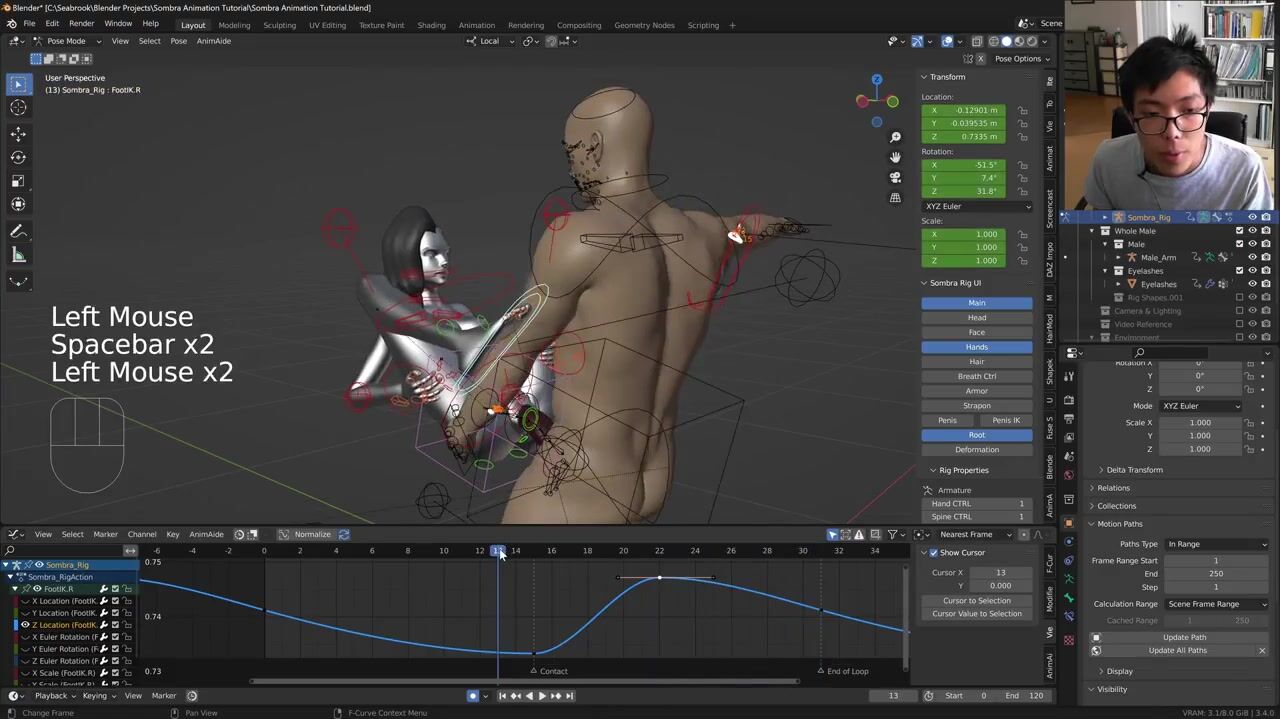Click the pan hand viewport icon
The width and height of the screenshot is (1280, 719).
click(895, 157)
